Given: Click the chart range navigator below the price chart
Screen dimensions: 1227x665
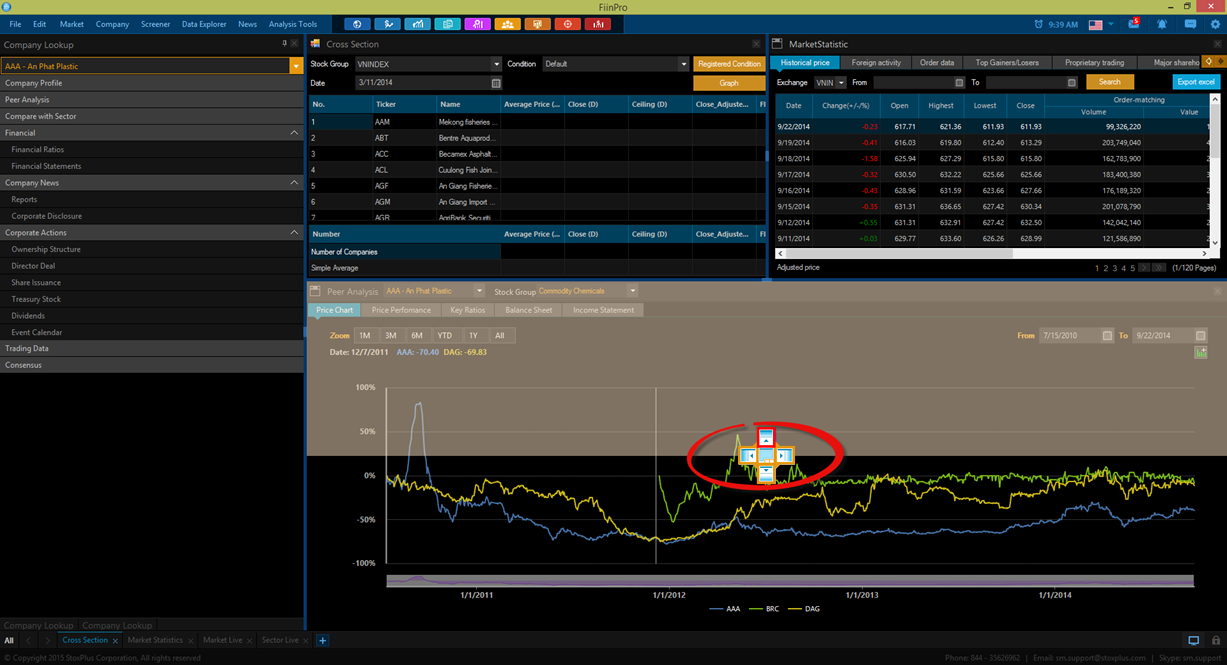Looking at the screenshot, I should click(790, 580).
